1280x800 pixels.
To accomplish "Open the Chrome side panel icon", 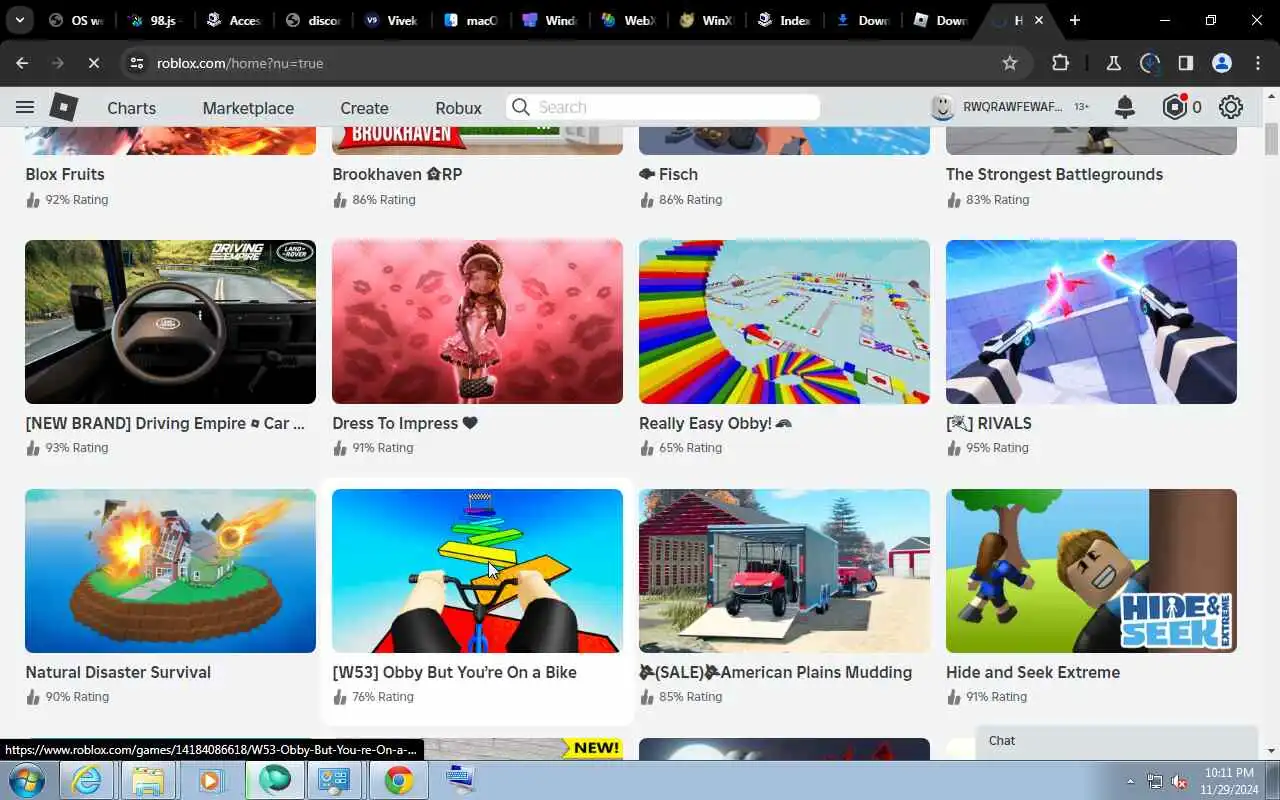I will pos(1186,63).
